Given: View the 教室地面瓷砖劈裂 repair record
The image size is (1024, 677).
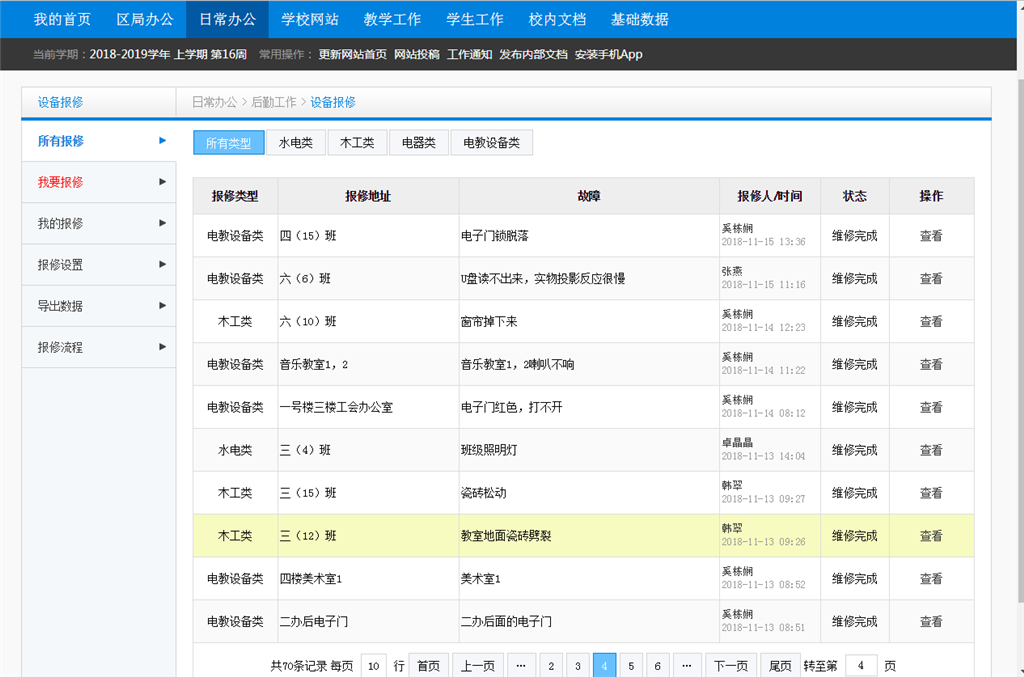Looking at the screenshot, I should click(931, 536).
